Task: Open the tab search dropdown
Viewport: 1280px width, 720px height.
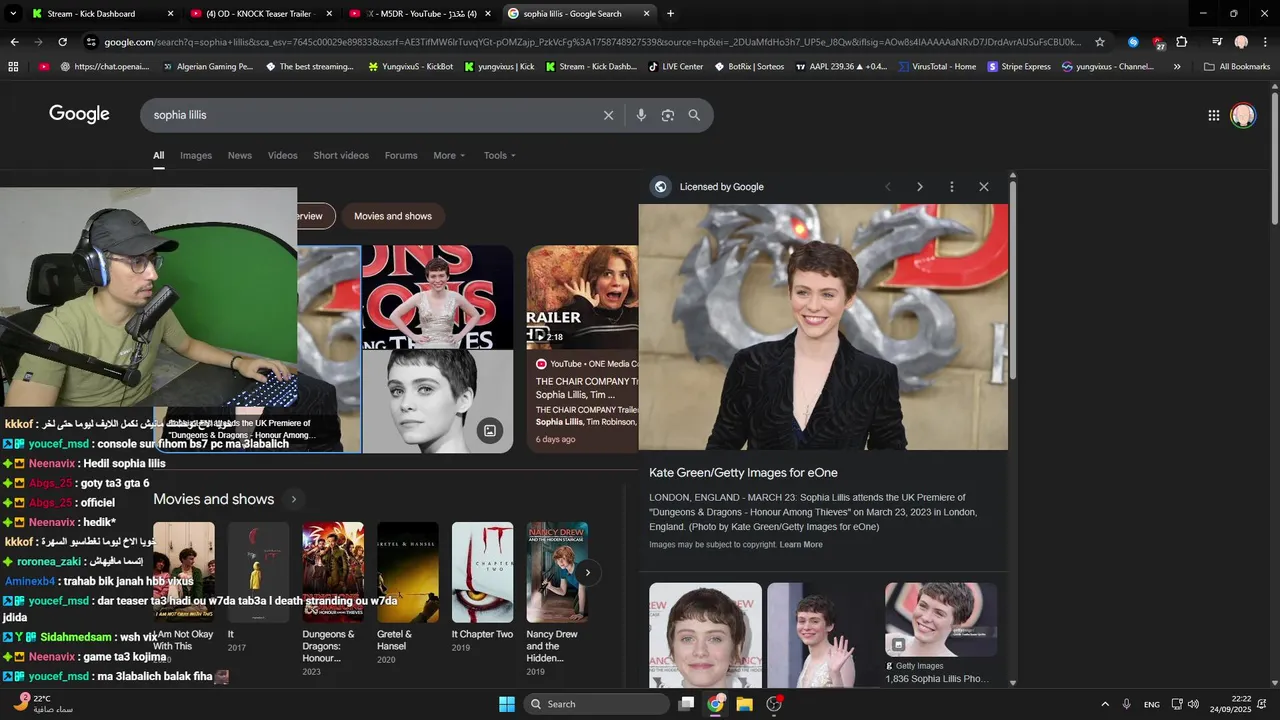Action: click(13, 14)
